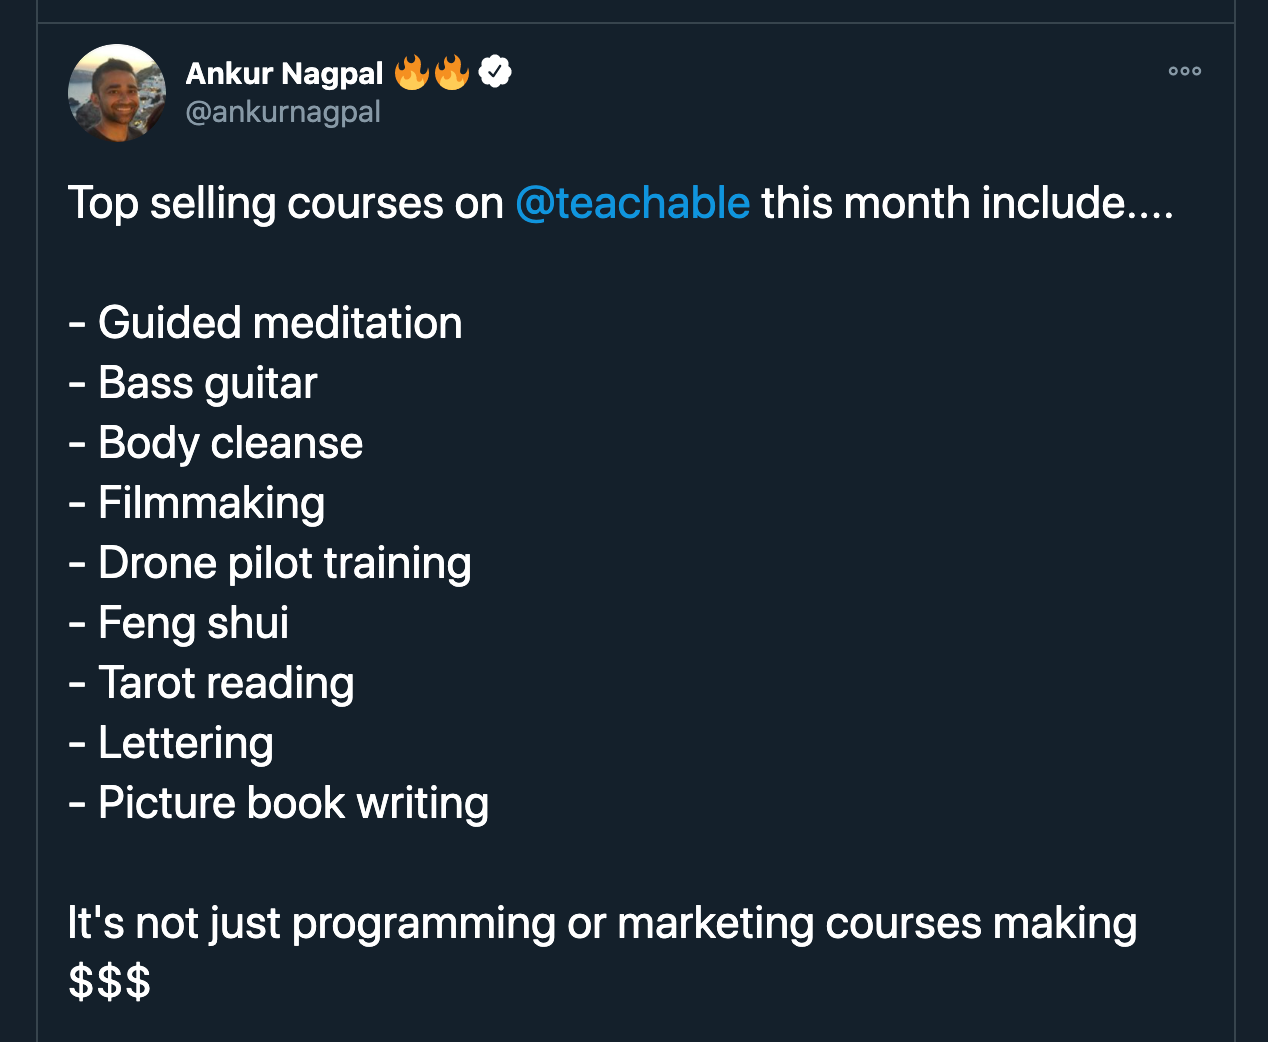Click the "$$$" text at the end

[110, 982]
